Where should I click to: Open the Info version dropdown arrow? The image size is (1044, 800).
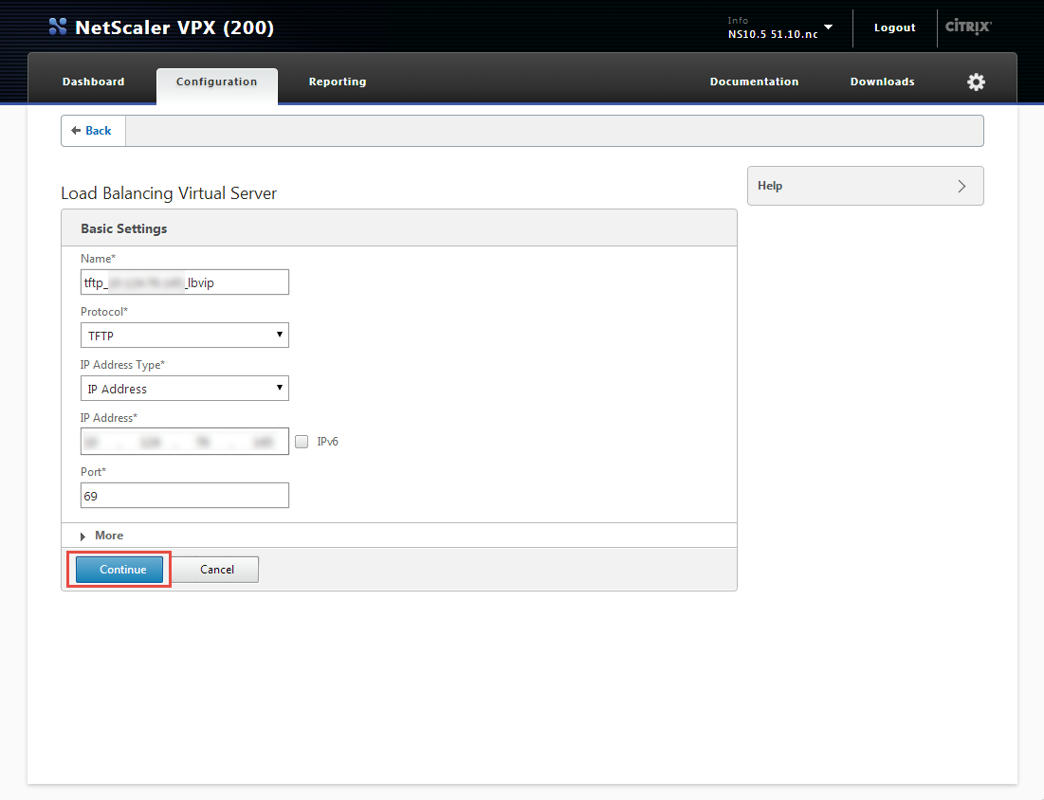tap(828, 27)
